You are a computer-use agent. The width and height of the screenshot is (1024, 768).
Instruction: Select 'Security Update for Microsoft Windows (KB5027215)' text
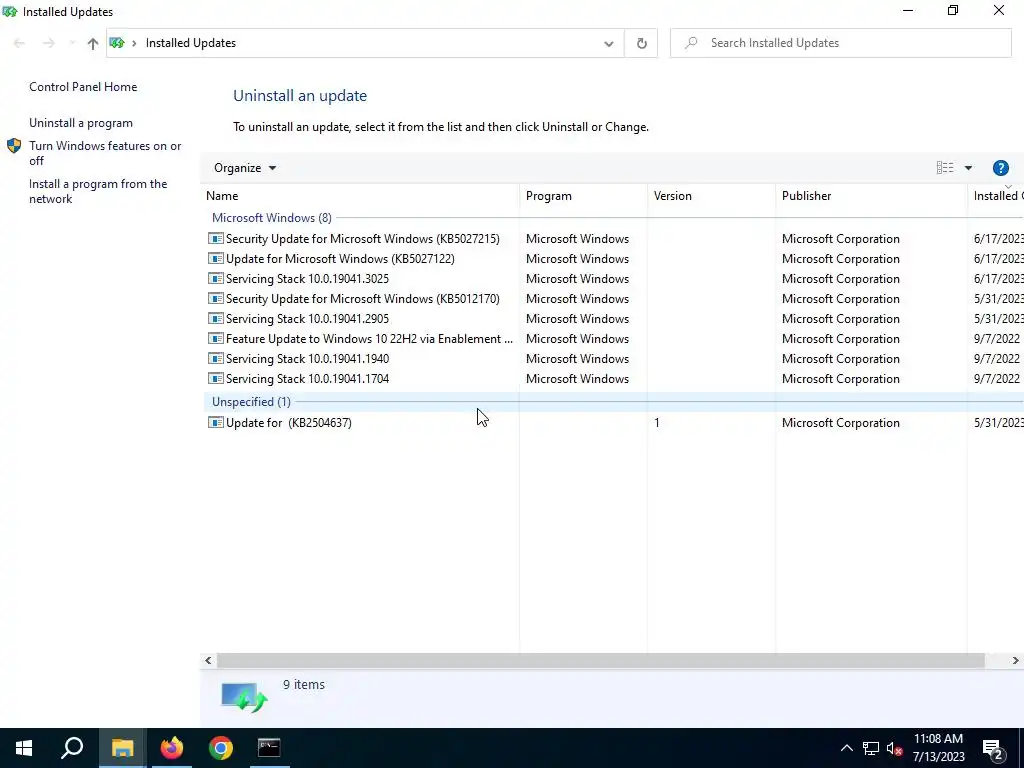tap(362, 239)
